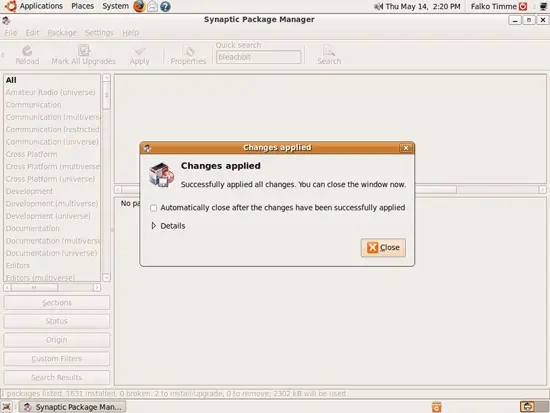This screenshot has width=550, height=413.
Task: Open package Properties from the toolbar
Action: click(188, 55)
